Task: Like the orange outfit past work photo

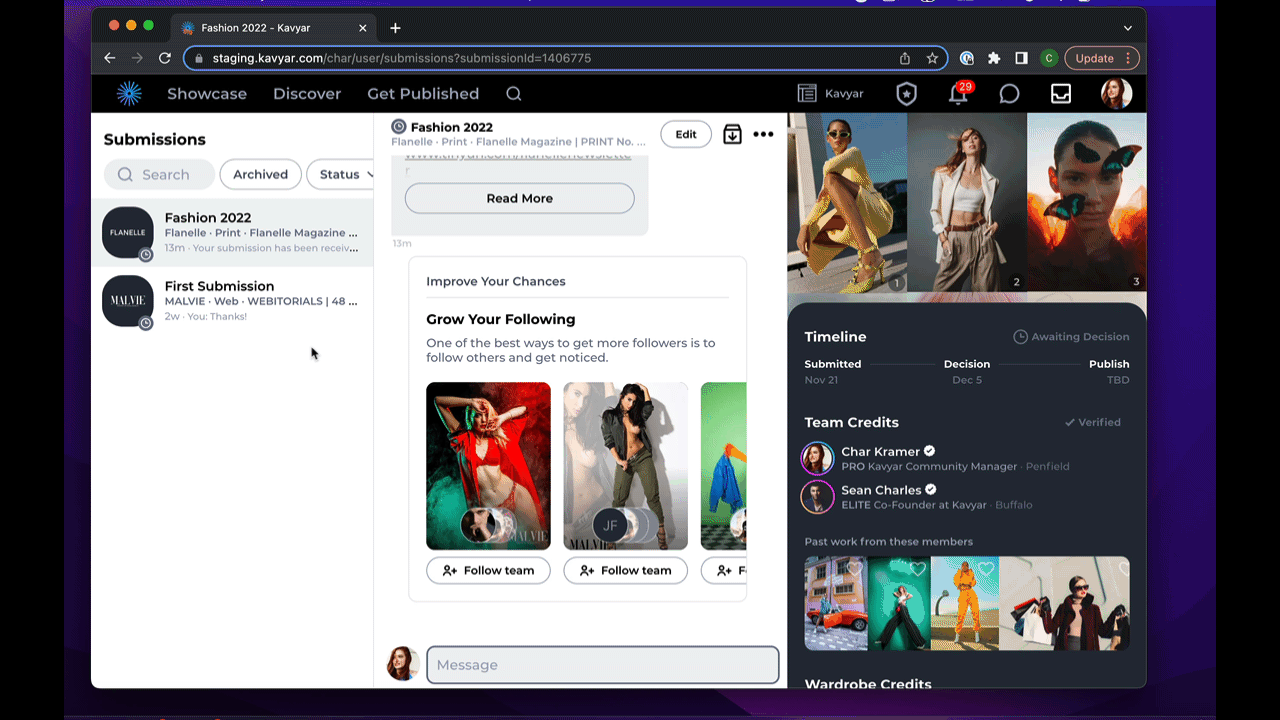Action: click(986, 569)
